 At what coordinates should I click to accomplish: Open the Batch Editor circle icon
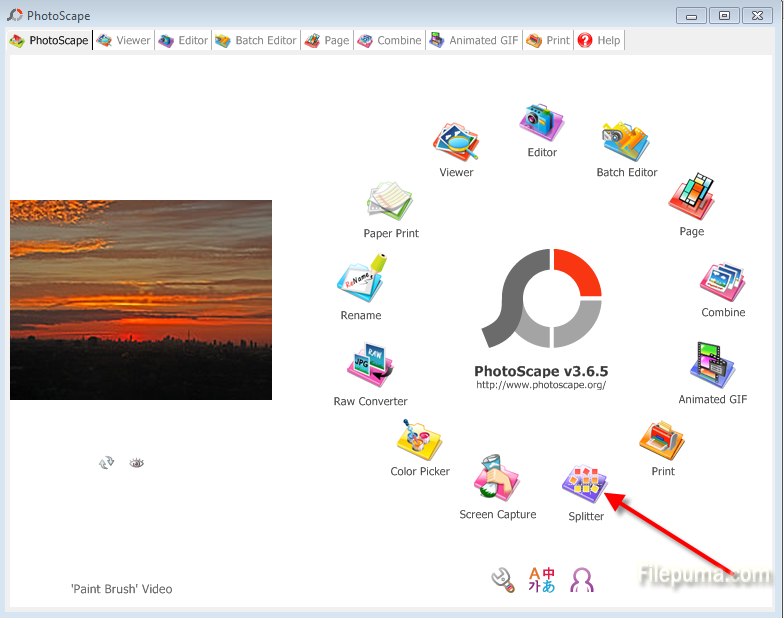click(x=626, y=143)
